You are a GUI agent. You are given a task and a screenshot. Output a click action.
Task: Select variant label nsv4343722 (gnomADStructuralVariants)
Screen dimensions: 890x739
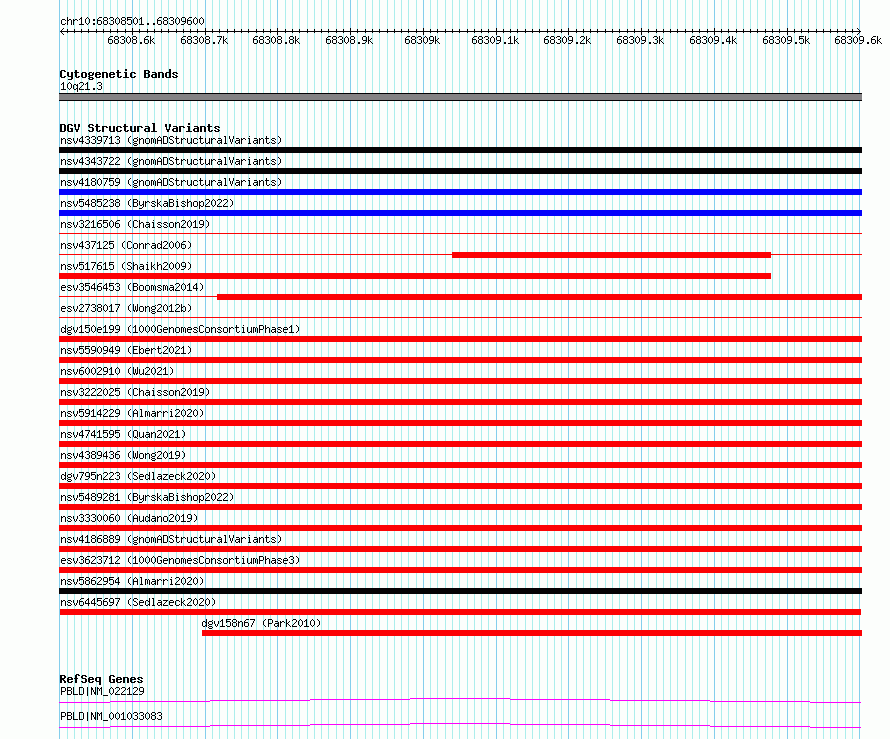tap(171, 161)
